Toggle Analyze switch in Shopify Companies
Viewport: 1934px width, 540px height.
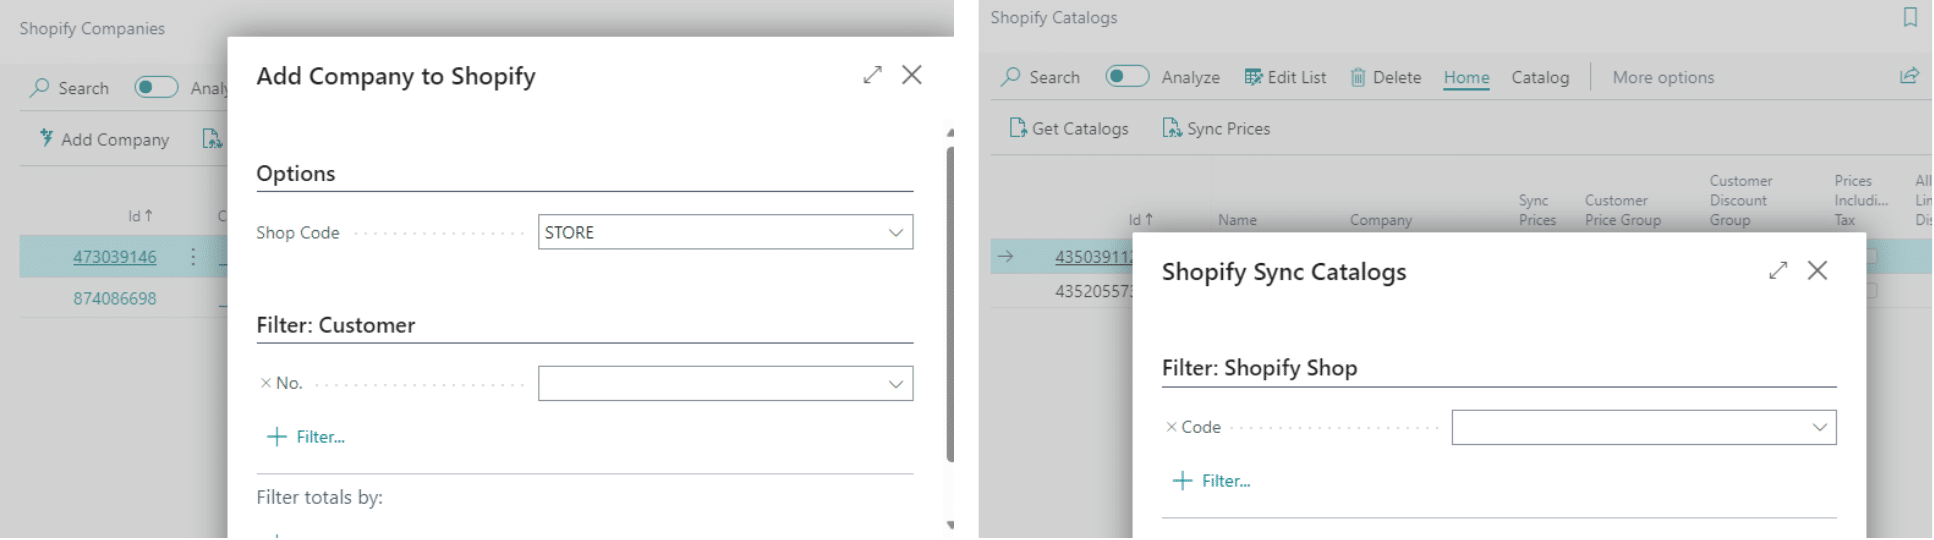(157, 88)
